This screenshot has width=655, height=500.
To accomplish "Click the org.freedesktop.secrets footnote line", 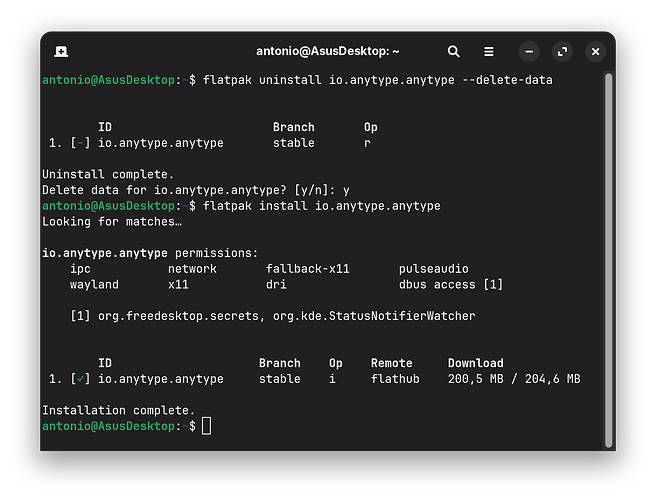I will click(273, 316).
